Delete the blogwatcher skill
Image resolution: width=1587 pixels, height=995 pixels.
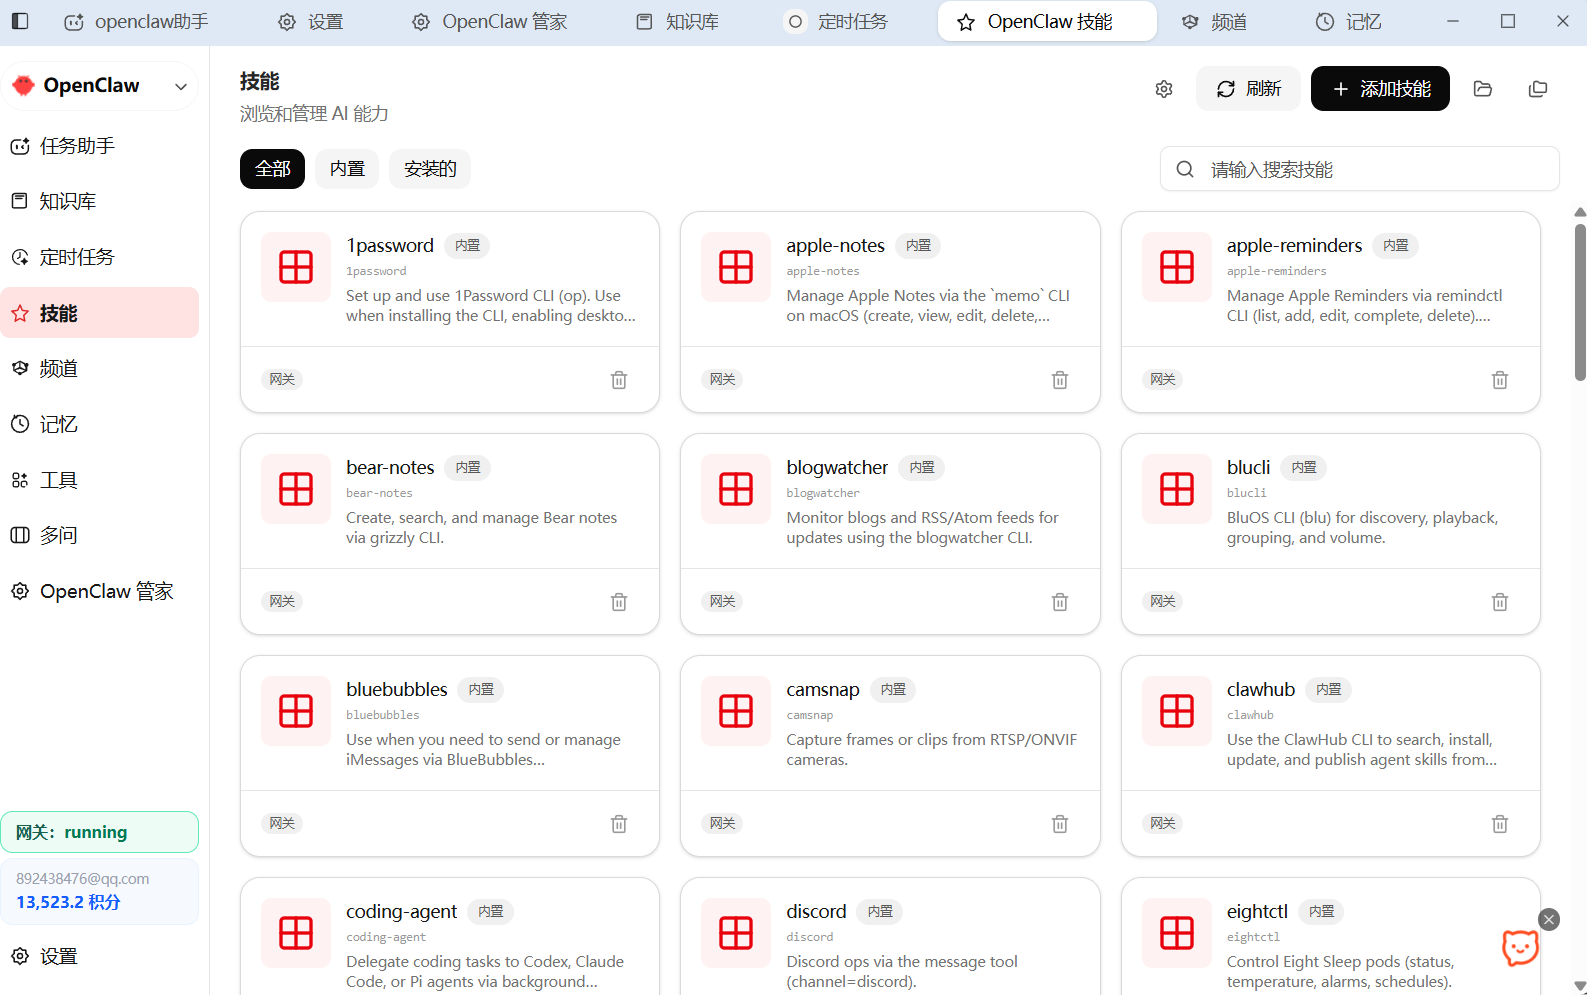[1060, 602]
